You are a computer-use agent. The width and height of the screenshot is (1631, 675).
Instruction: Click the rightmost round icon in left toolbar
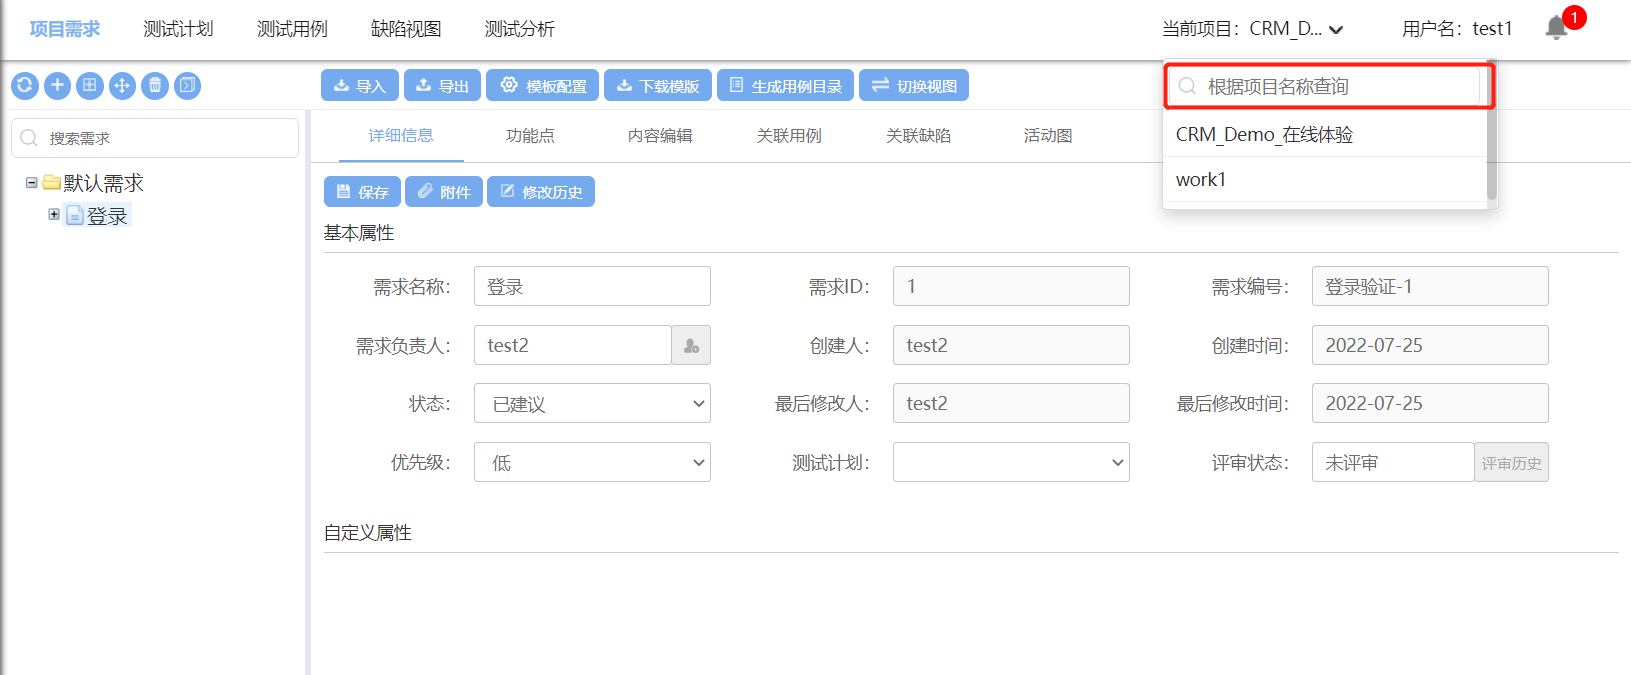[187, 86]
